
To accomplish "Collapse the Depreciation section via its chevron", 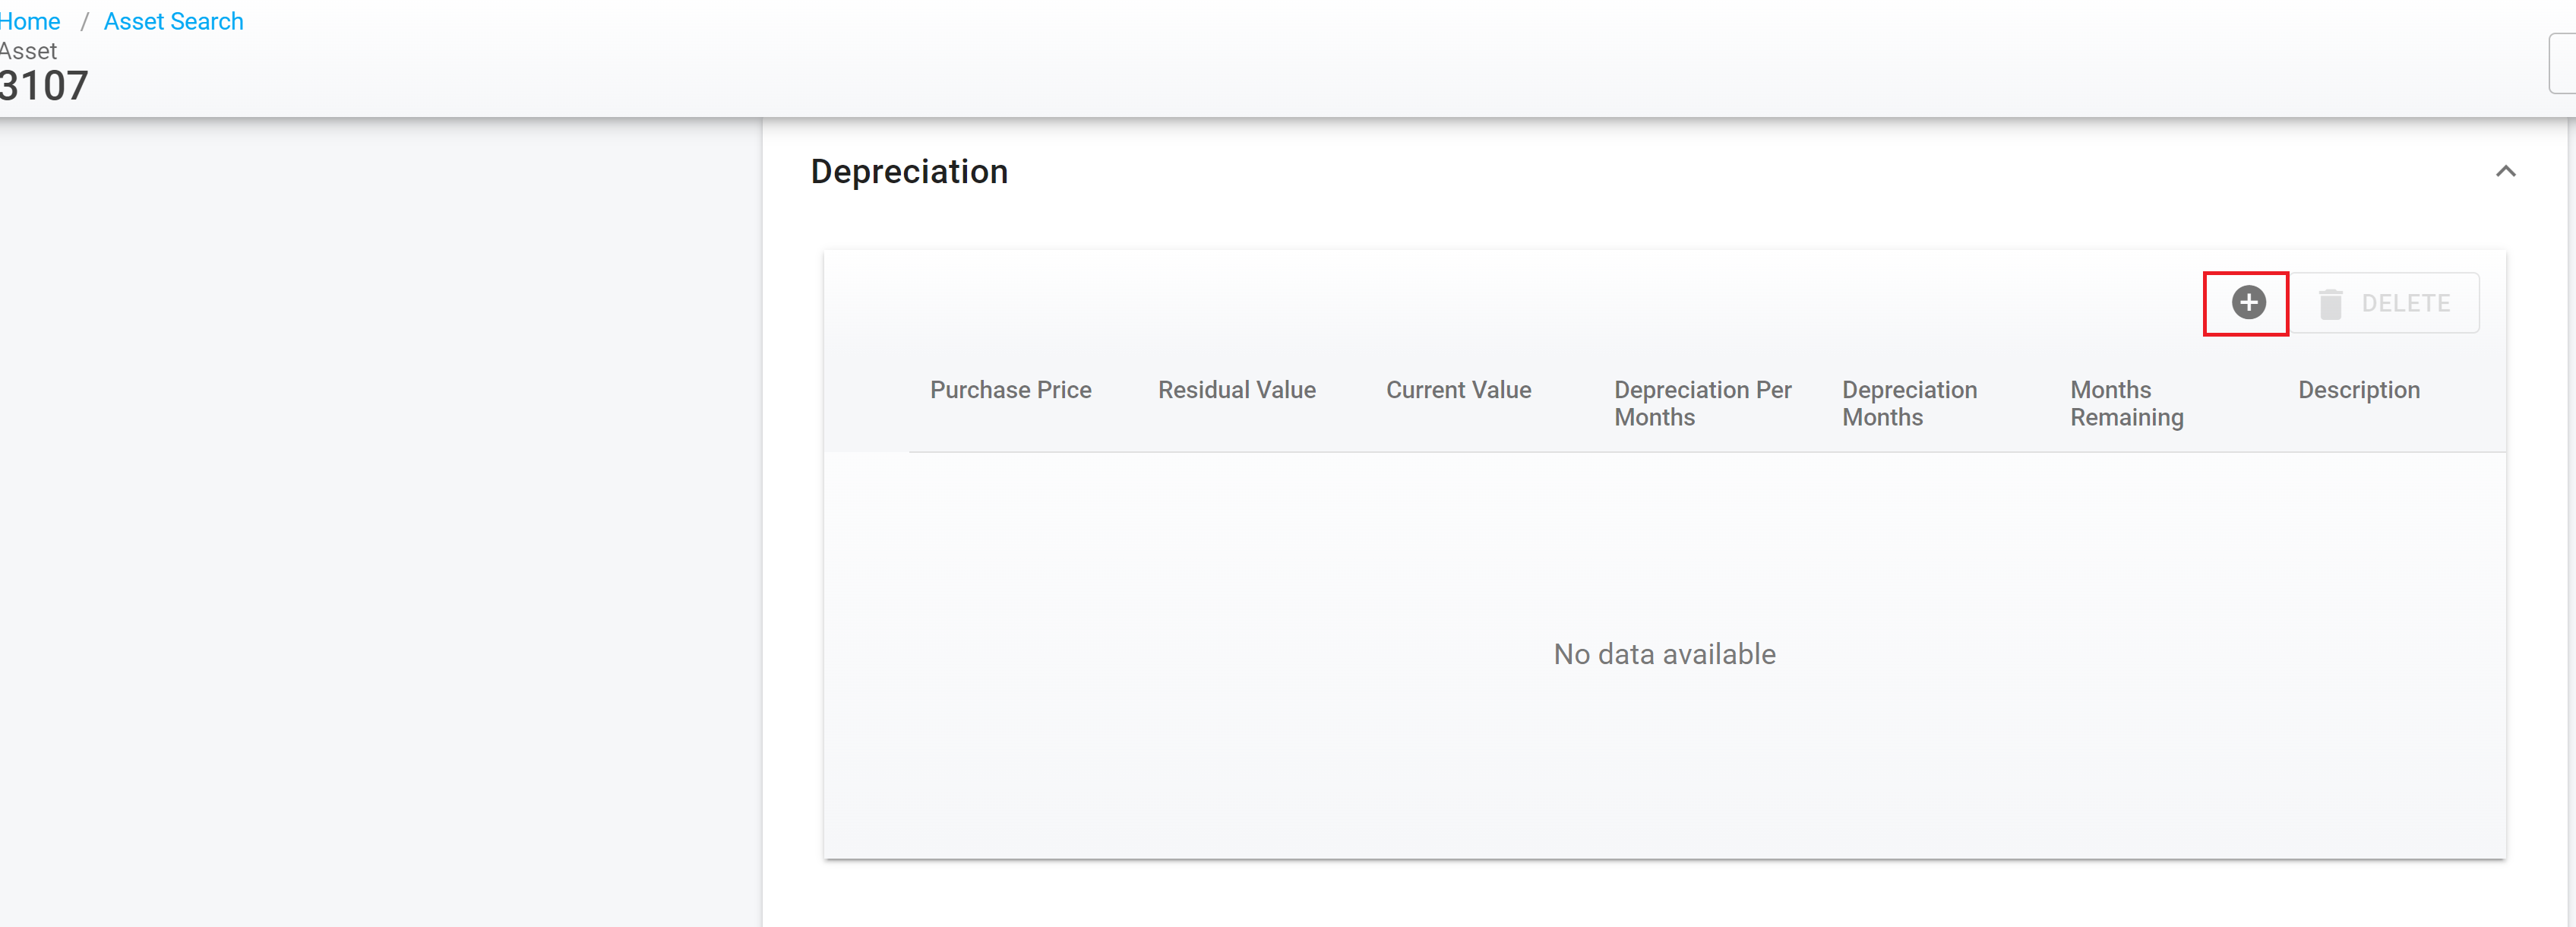I will click(x=2506, y=171).
